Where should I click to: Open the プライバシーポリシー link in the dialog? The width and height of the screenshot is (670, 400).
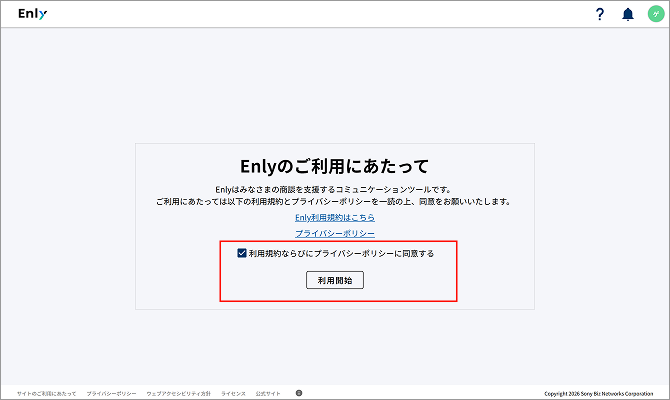[x=335, y=233]
